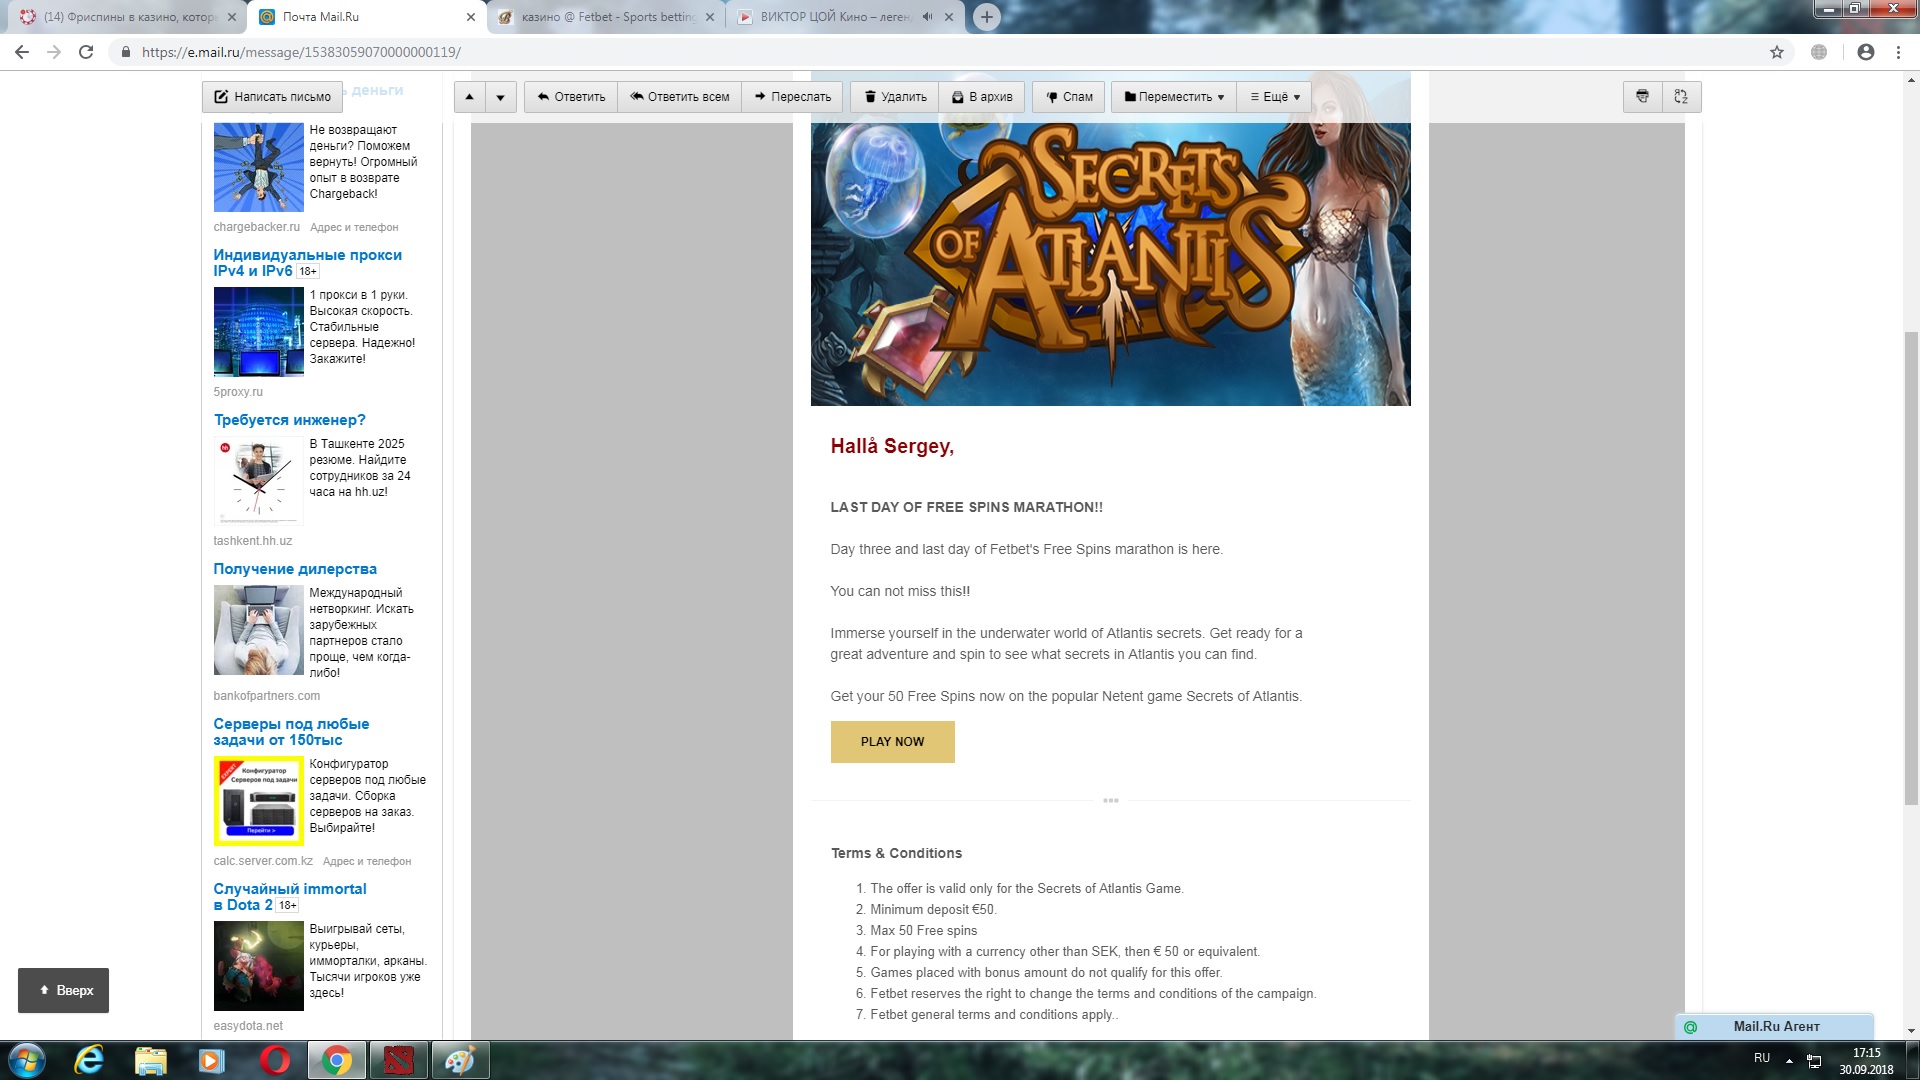The height and width of the screenshot is (1080, 1920).
Task: Click the refresh/translate icon next to print
Action: pyautogui.click(x=1681, y=97)
